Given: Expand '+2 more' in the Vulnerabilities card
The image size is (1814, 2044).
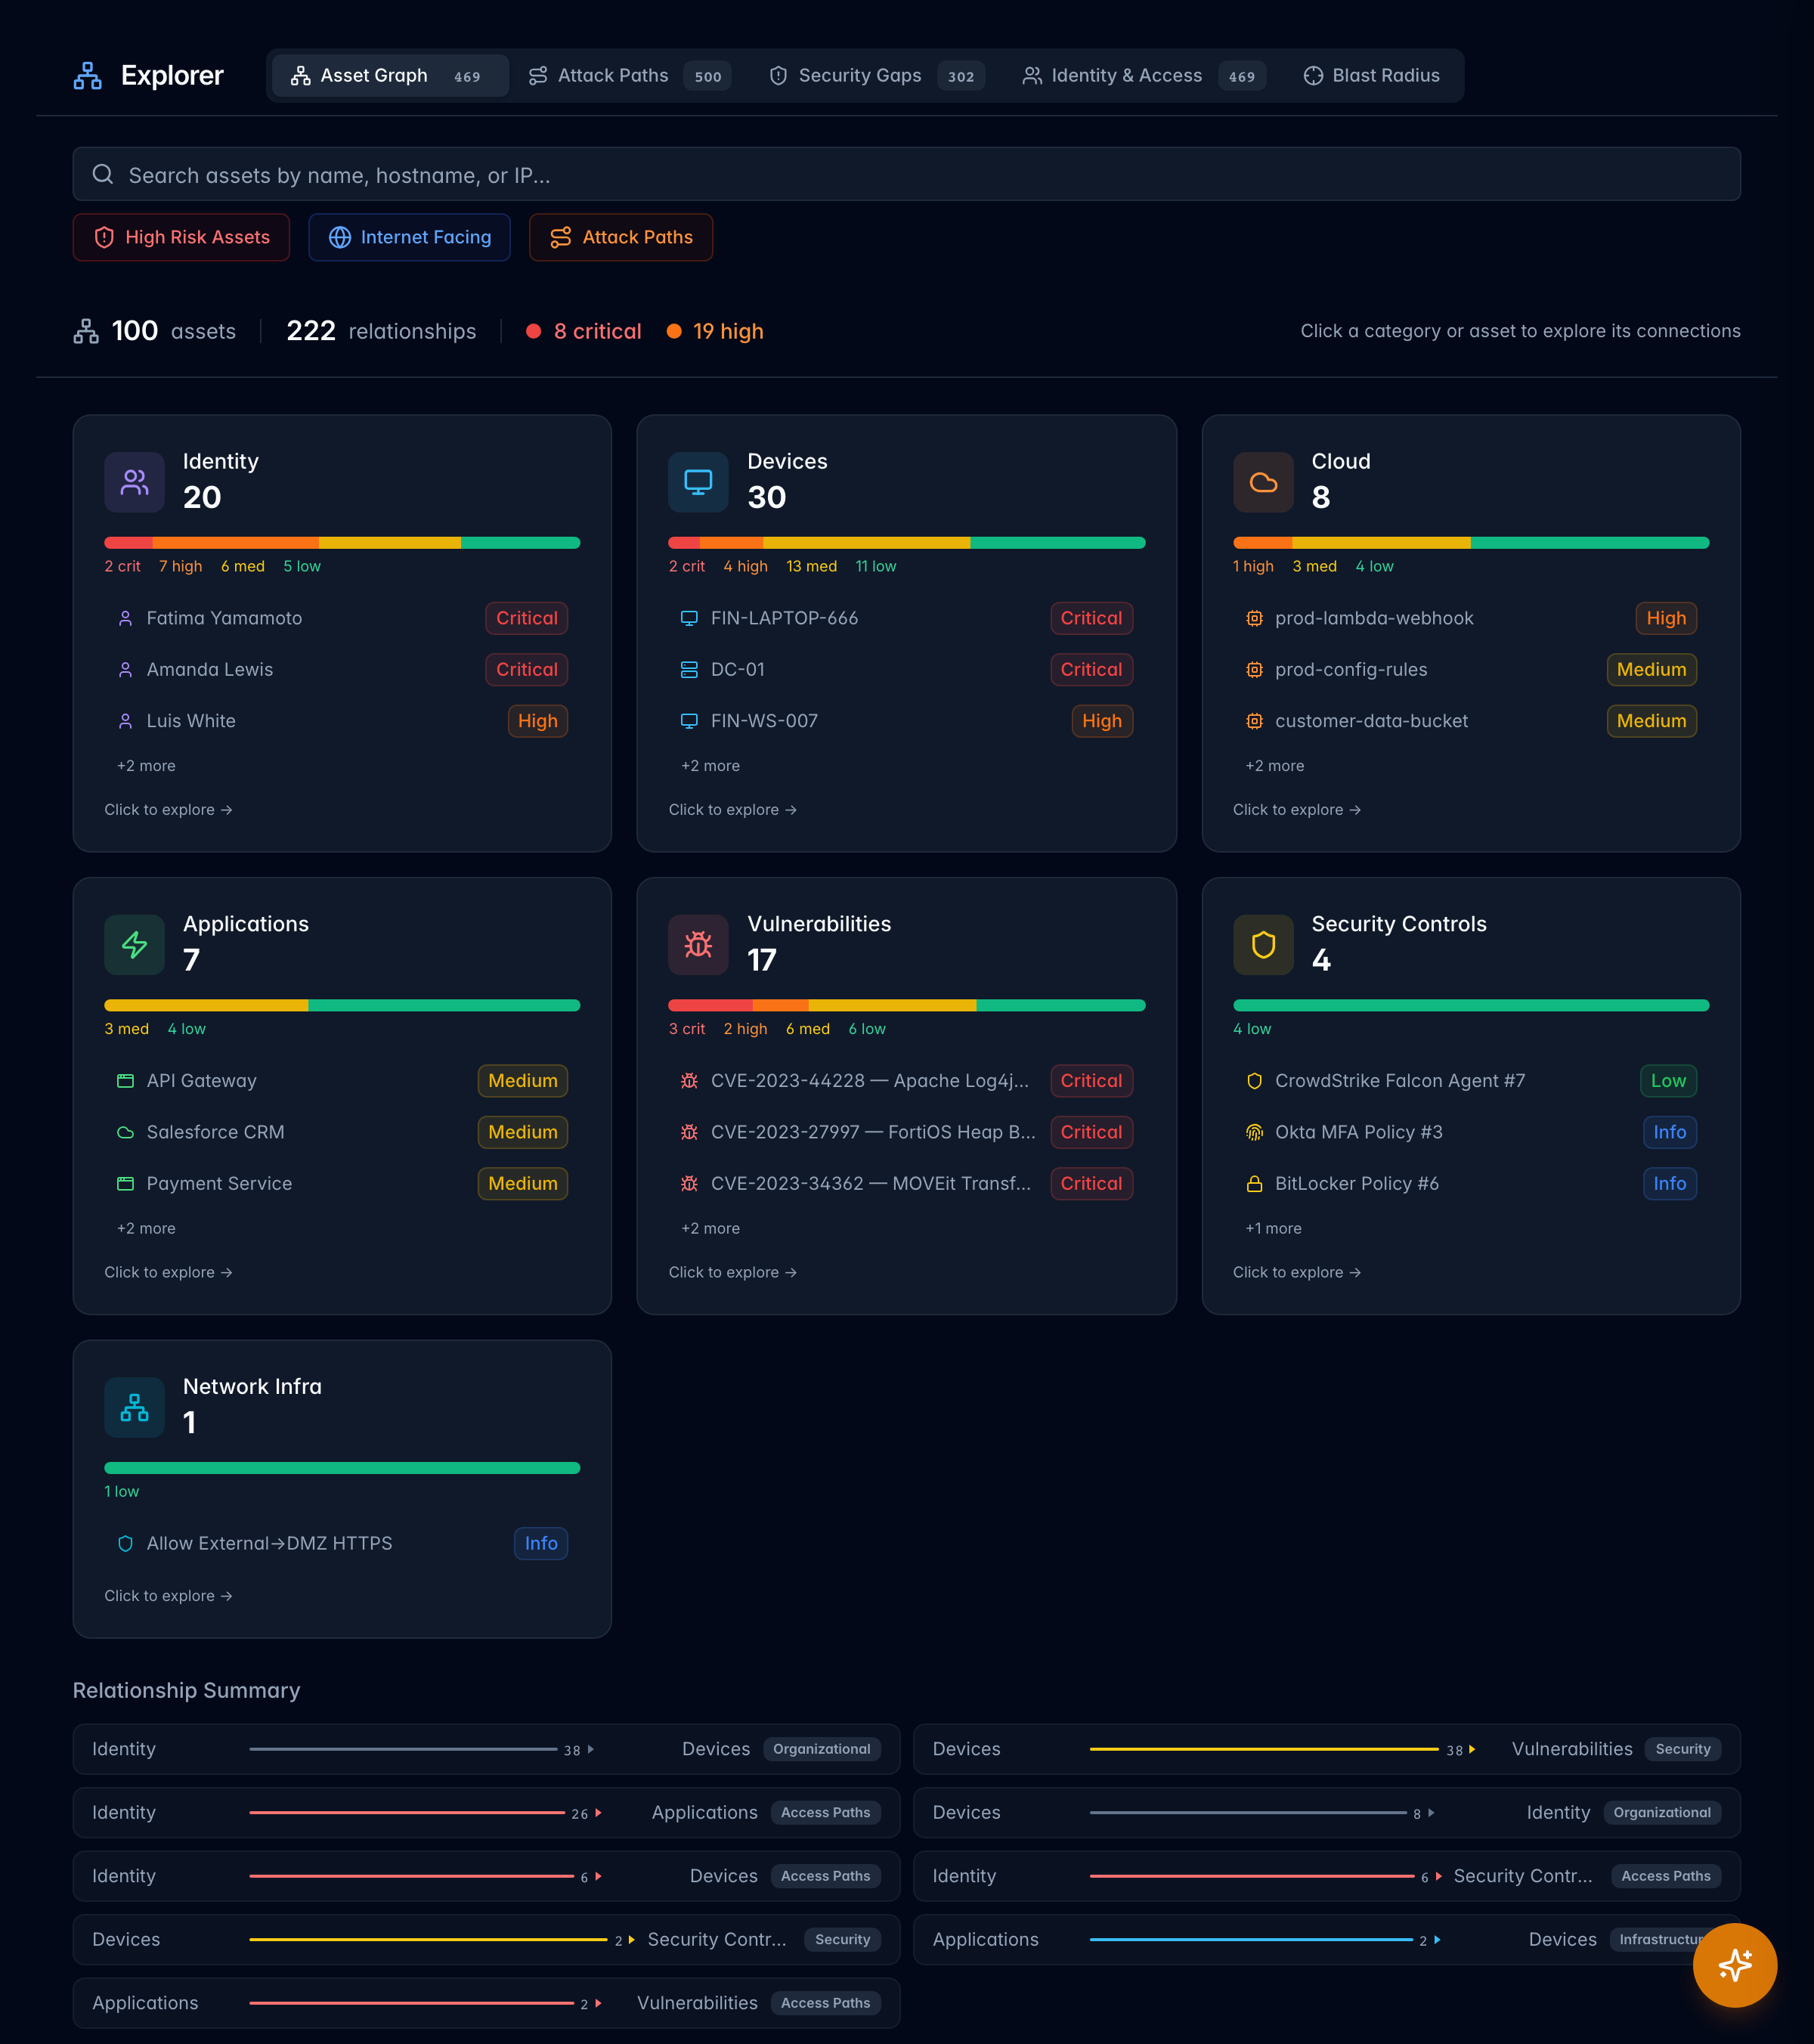Looking at the screenshot, I should coord(710,1229).
